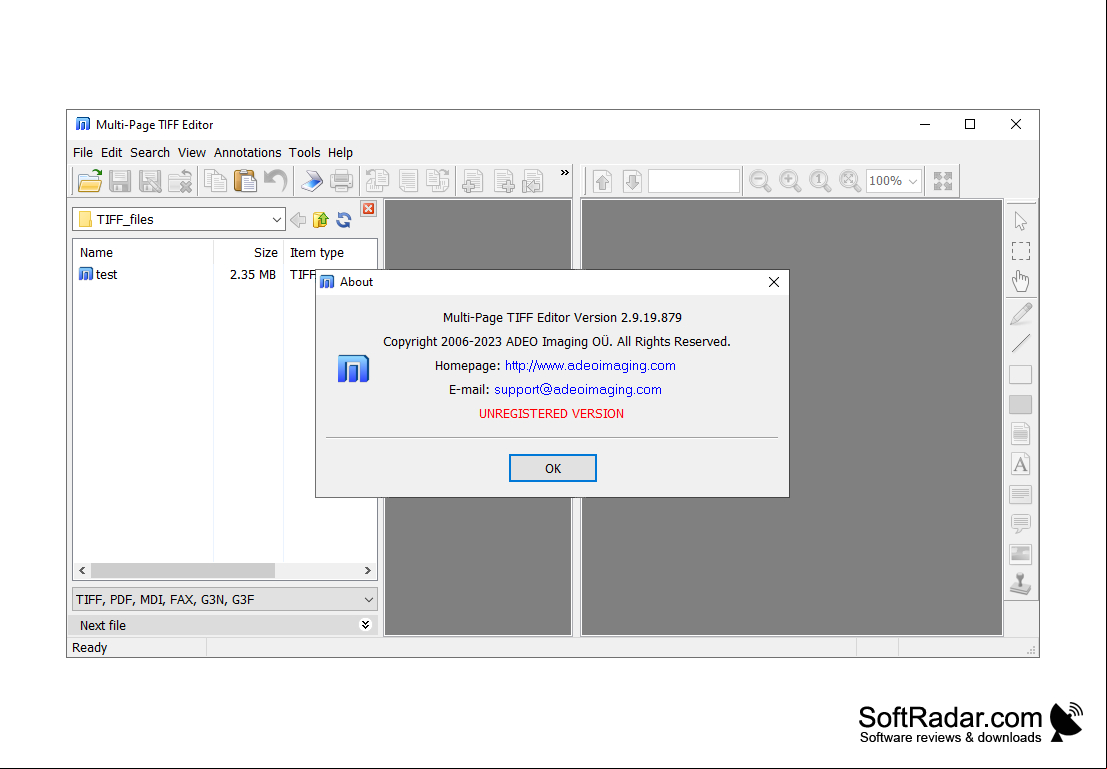
Task: Click the Copy pages icon
Action: [215, 181]
